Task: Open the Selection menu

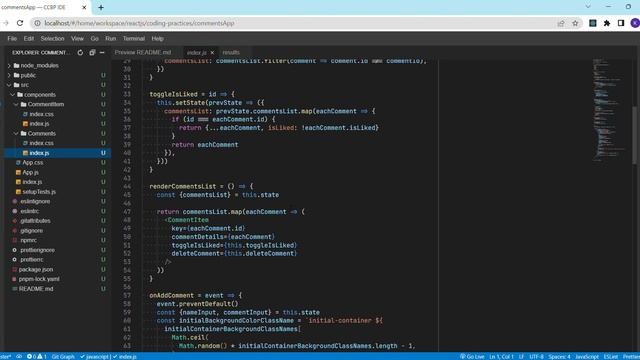Action: [x=52, y=38]
